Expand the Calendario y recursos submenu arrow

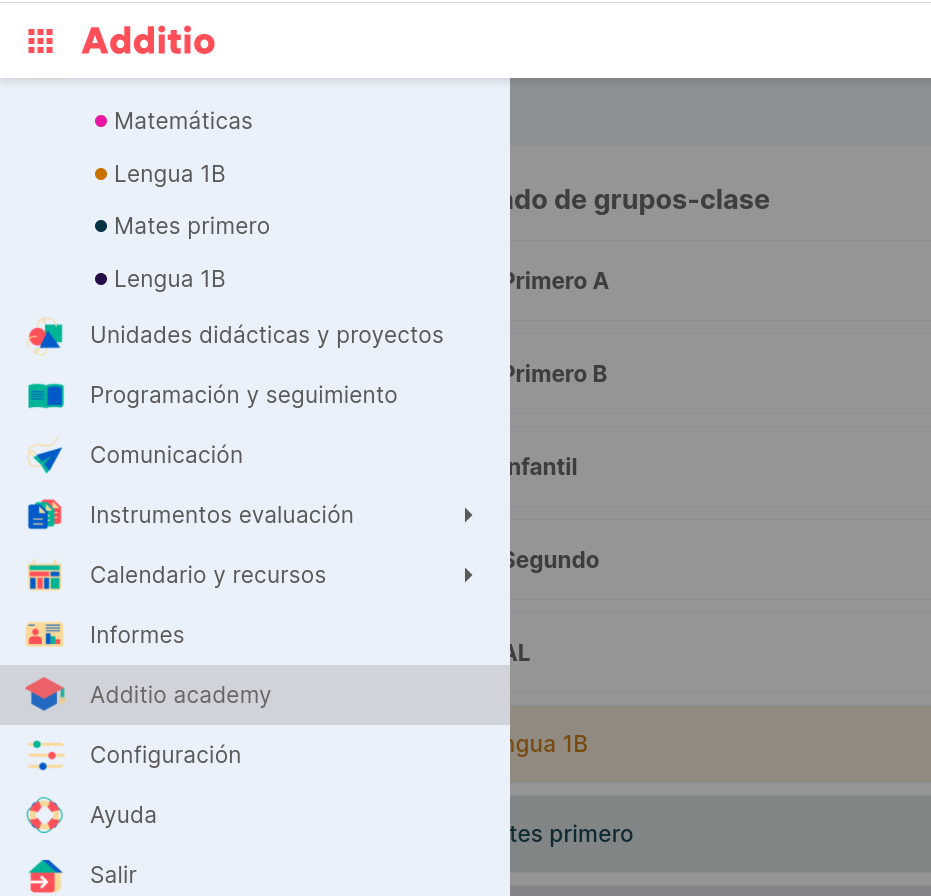point(468,575)
